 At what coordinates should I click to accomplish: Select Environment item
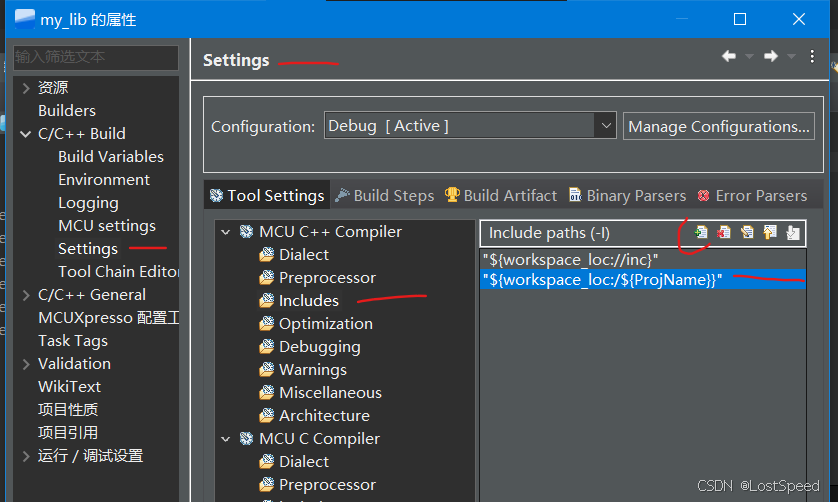[104, 180]
